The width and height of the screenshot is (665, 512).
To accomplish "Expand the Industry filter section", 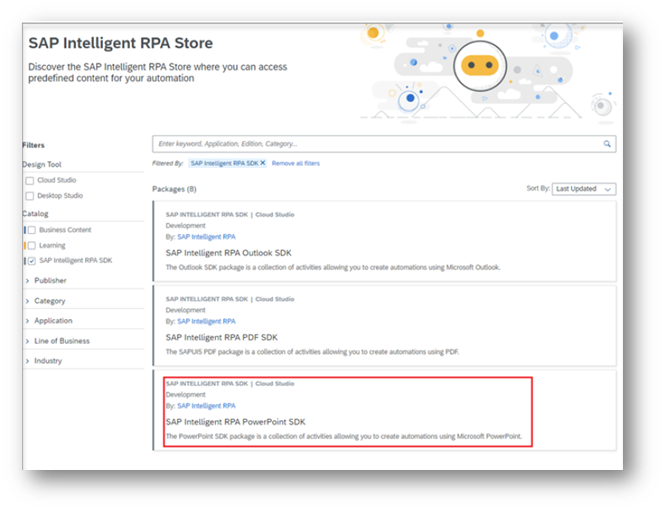I will [x=47, y=361].
